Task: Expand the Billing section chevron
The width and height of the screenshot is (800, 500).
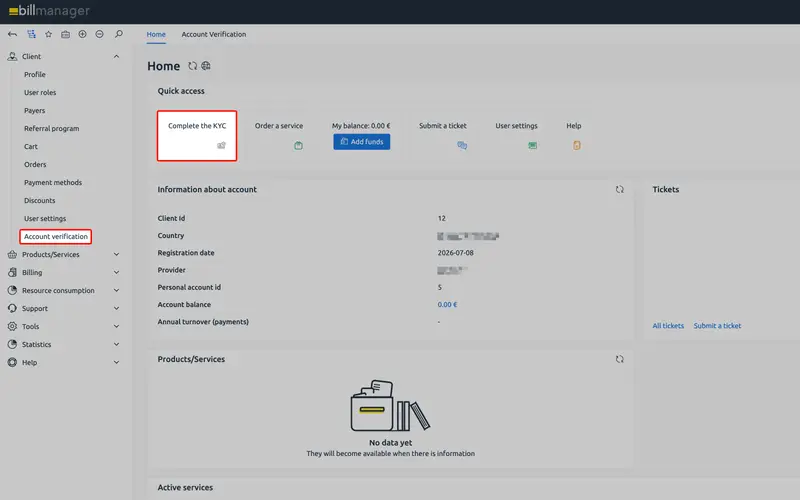Action: pyautogui.click(x=116, y=272)
